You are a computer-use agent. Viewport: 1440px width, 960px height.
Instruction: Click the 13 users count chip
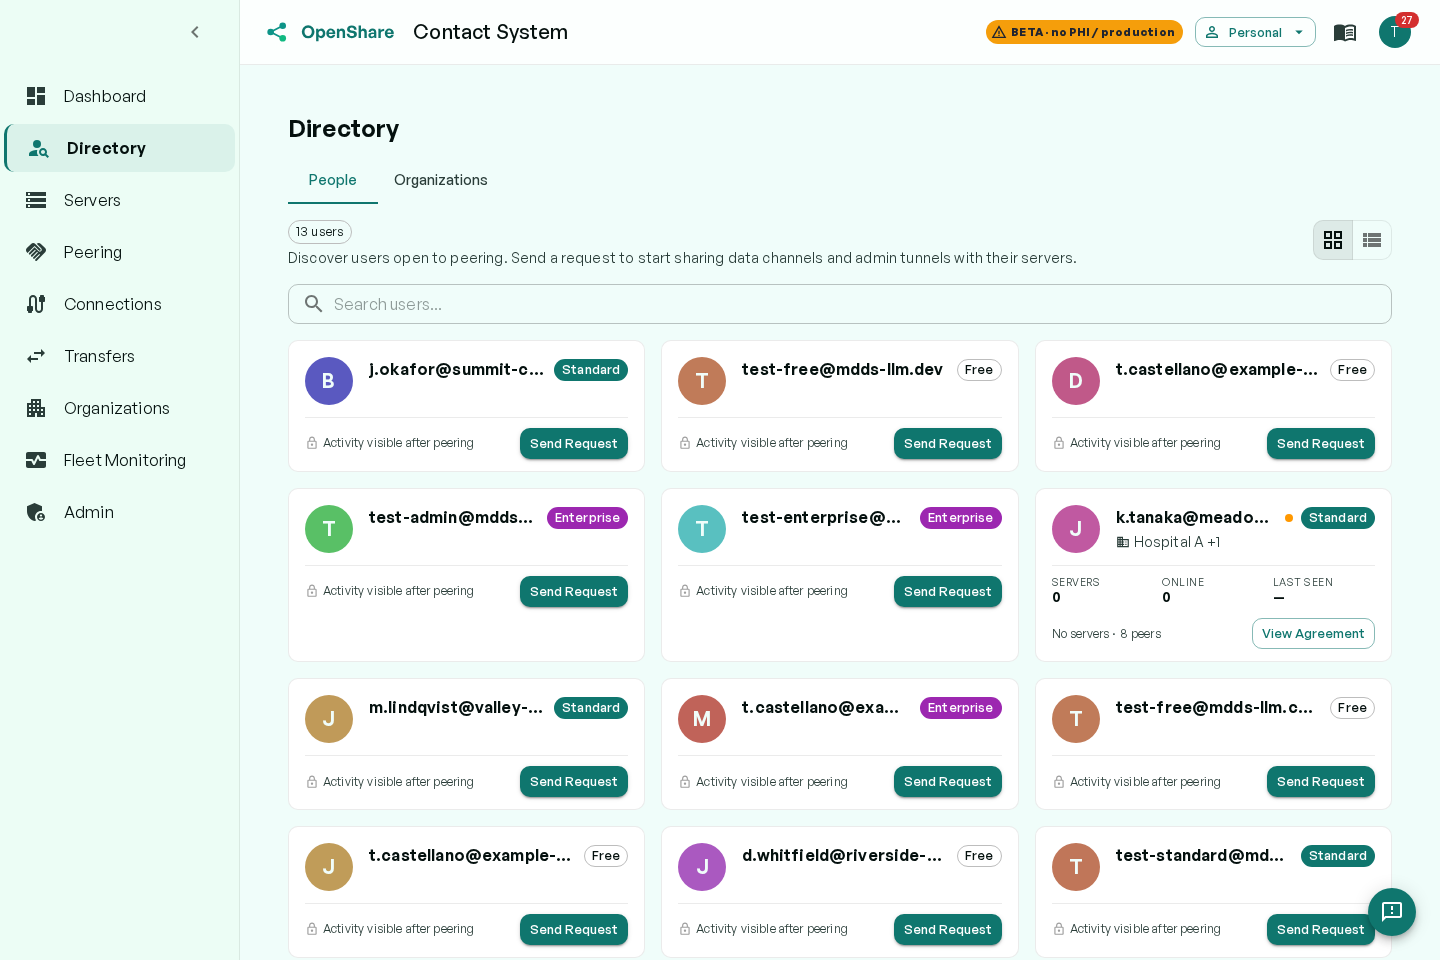pos(320,232)
